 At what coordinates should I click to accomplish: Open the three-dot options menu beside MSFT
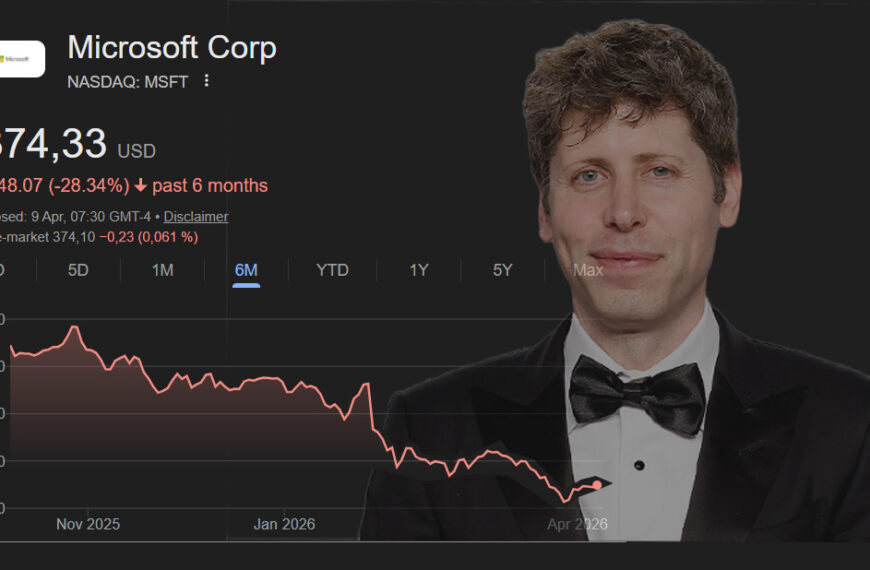207,81
